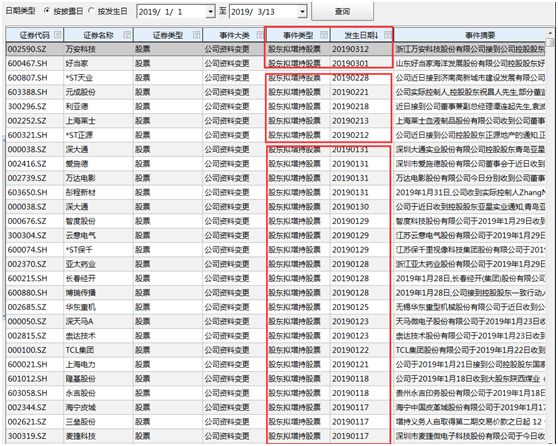This screenshot has width=558, height=446.
Task: Open the 证券名称 column filter icon
Action: point(127,35)
